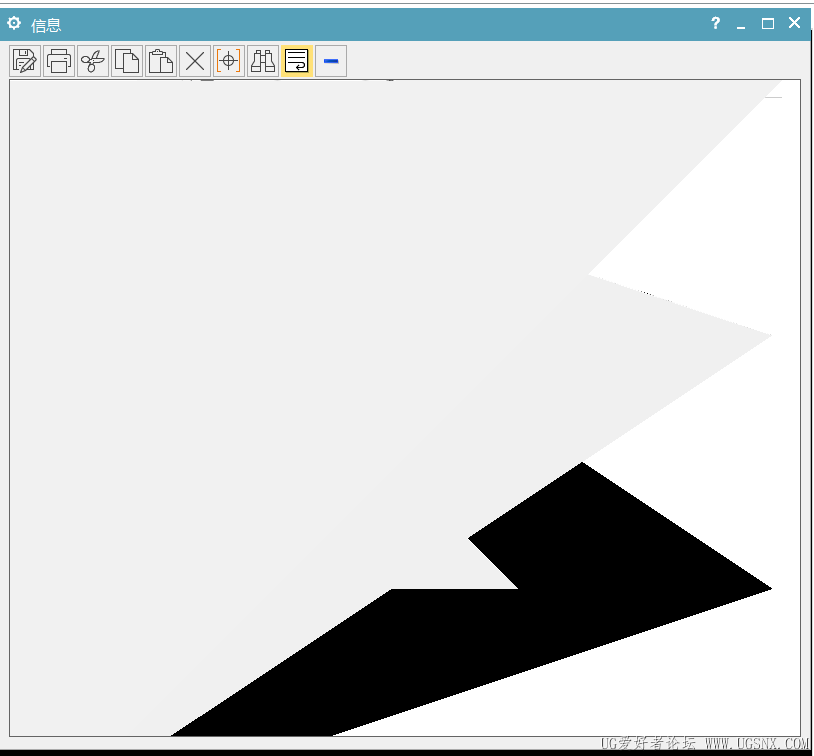
Task: Click the Save As icon with pencil
Action: [x=25, y=61]
